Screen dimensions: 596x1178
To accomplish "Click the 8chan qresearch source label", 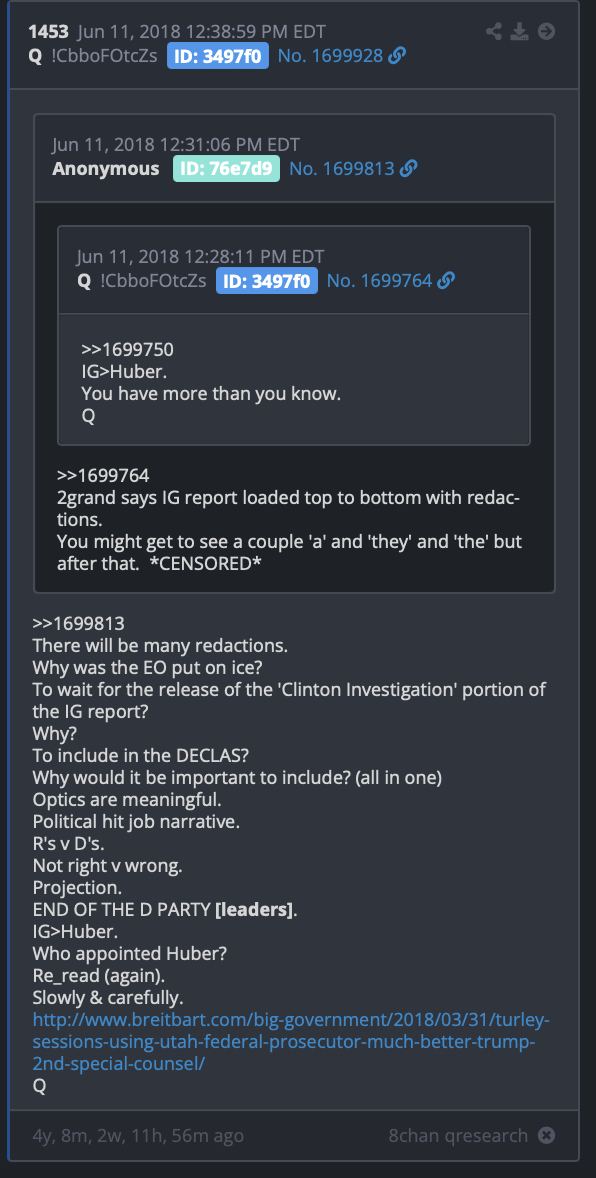I will tap(458, 1135).
